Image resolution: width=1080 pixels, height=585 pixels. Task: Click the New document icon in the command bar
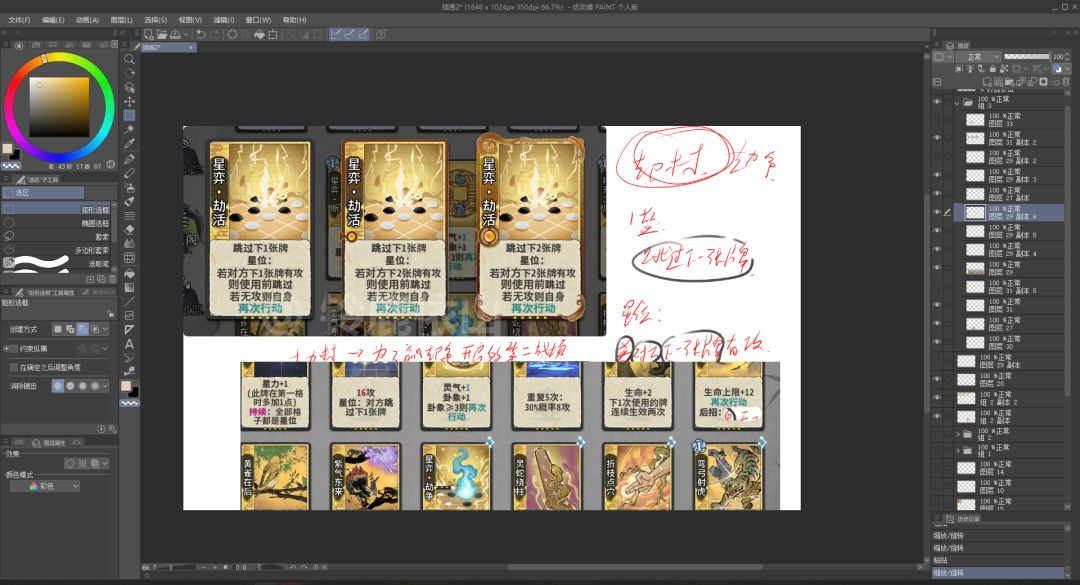[x=148, y=34]
